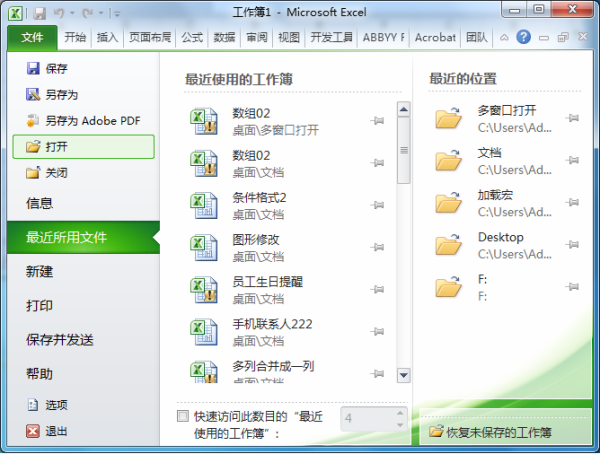This screenshot has height=454, width=600.
Task: Open the Undo history dropdown arrow
Action: click(72, 13)
